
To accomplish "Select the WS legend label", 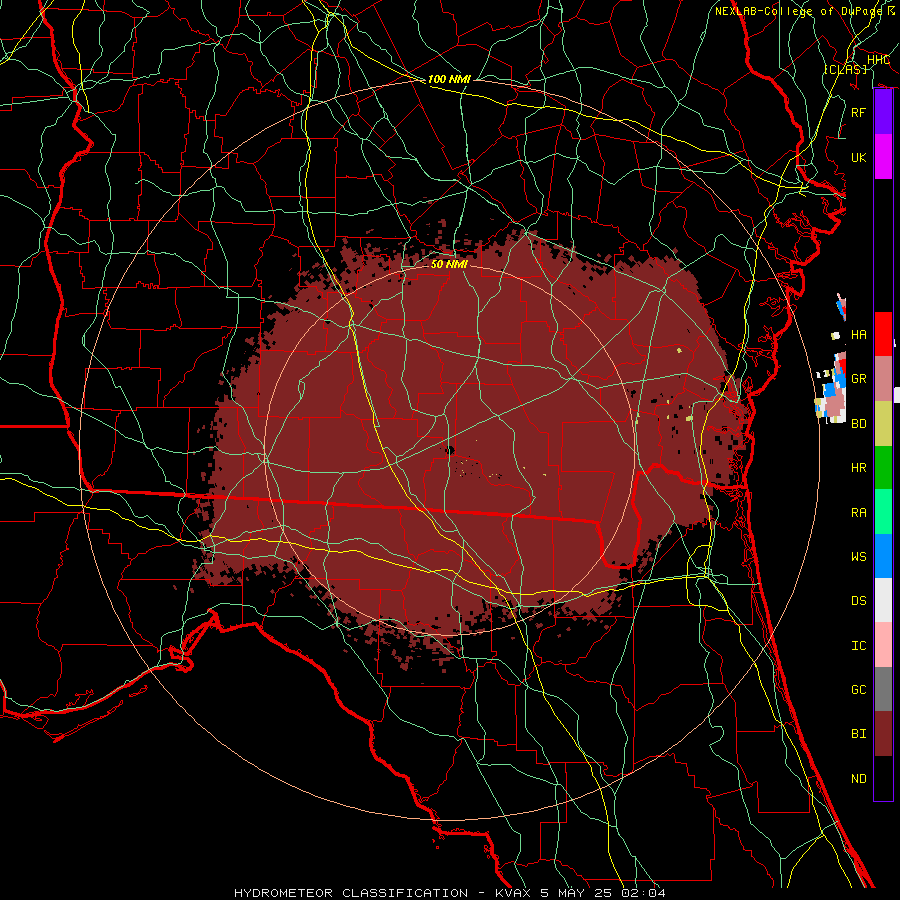I will 858,556.
